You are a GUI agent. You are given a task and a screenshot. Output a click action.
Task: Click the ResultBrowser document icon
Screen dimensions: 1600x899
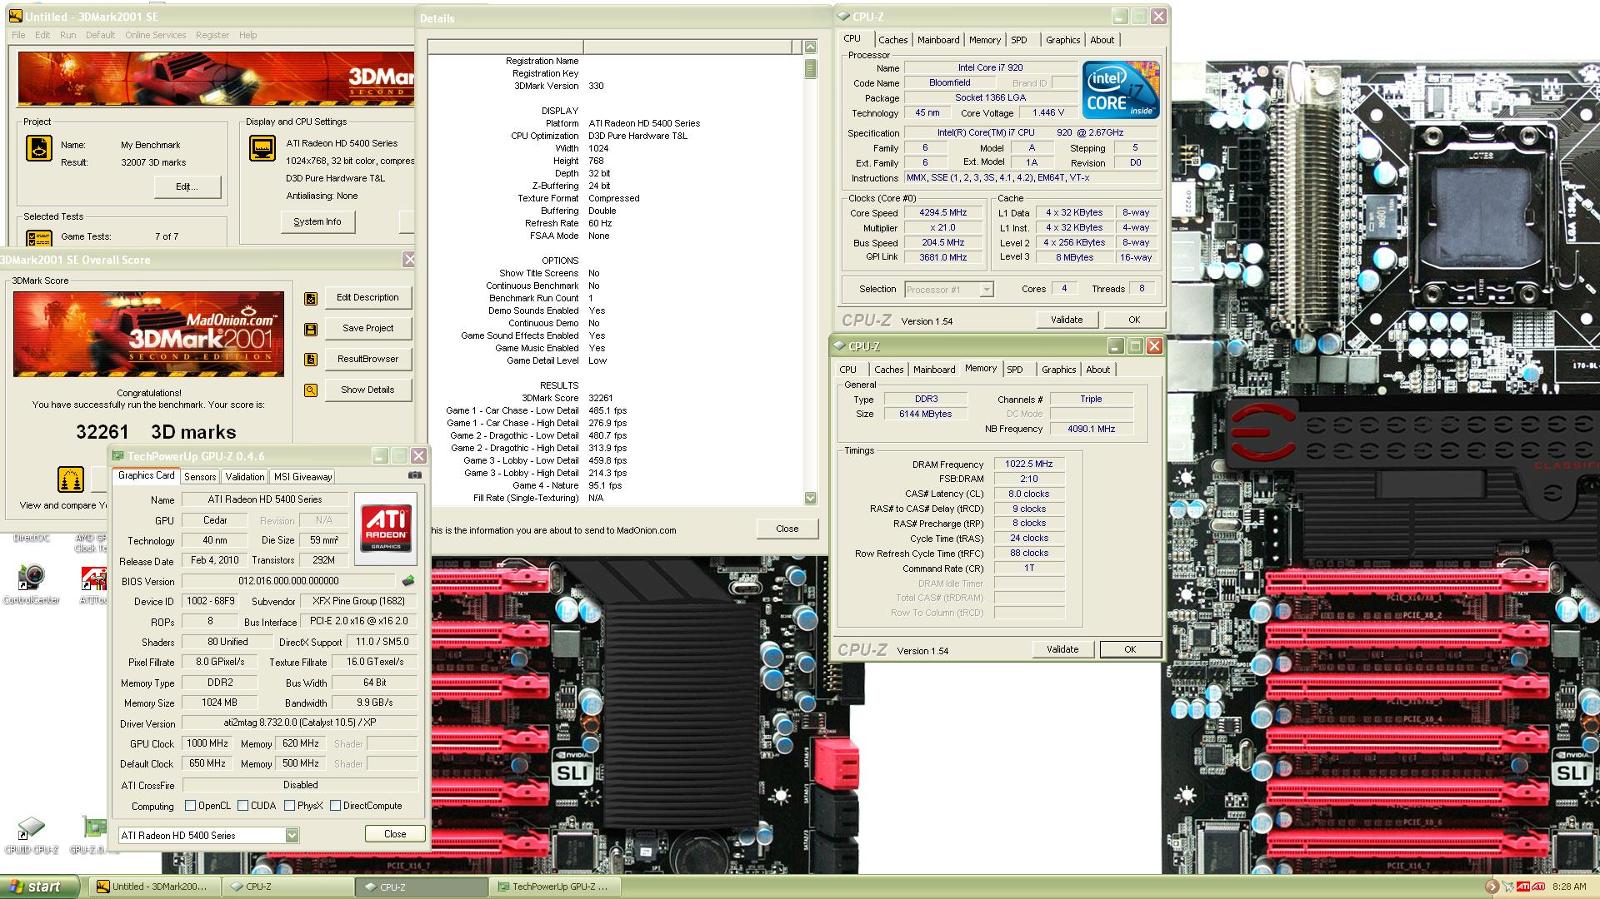tap(311, 359)
